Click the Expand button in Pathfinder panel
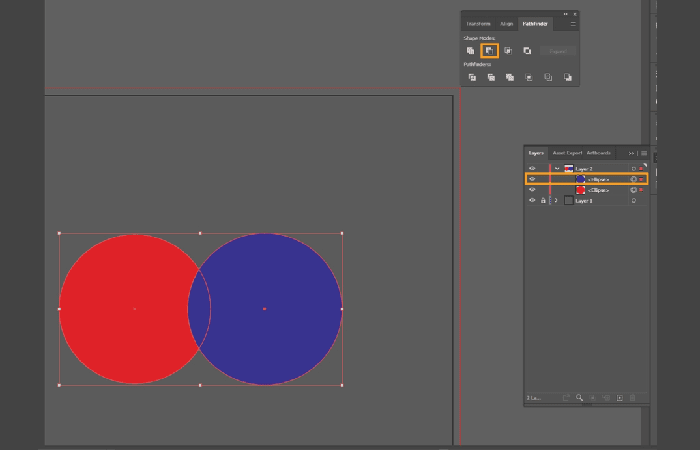 click(x=558, y=51)
